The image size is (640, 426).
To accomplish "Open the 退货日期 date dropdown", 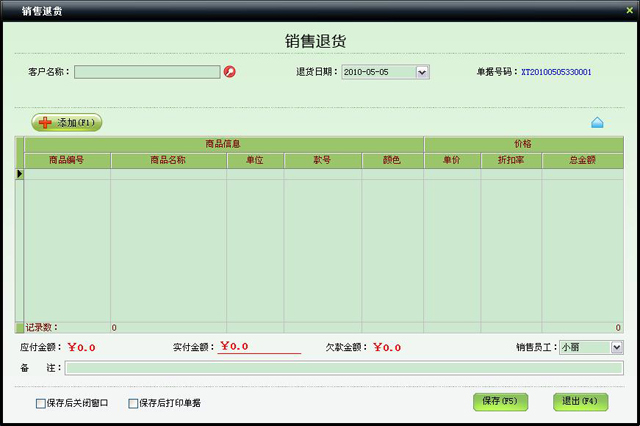I will point(422,72).
